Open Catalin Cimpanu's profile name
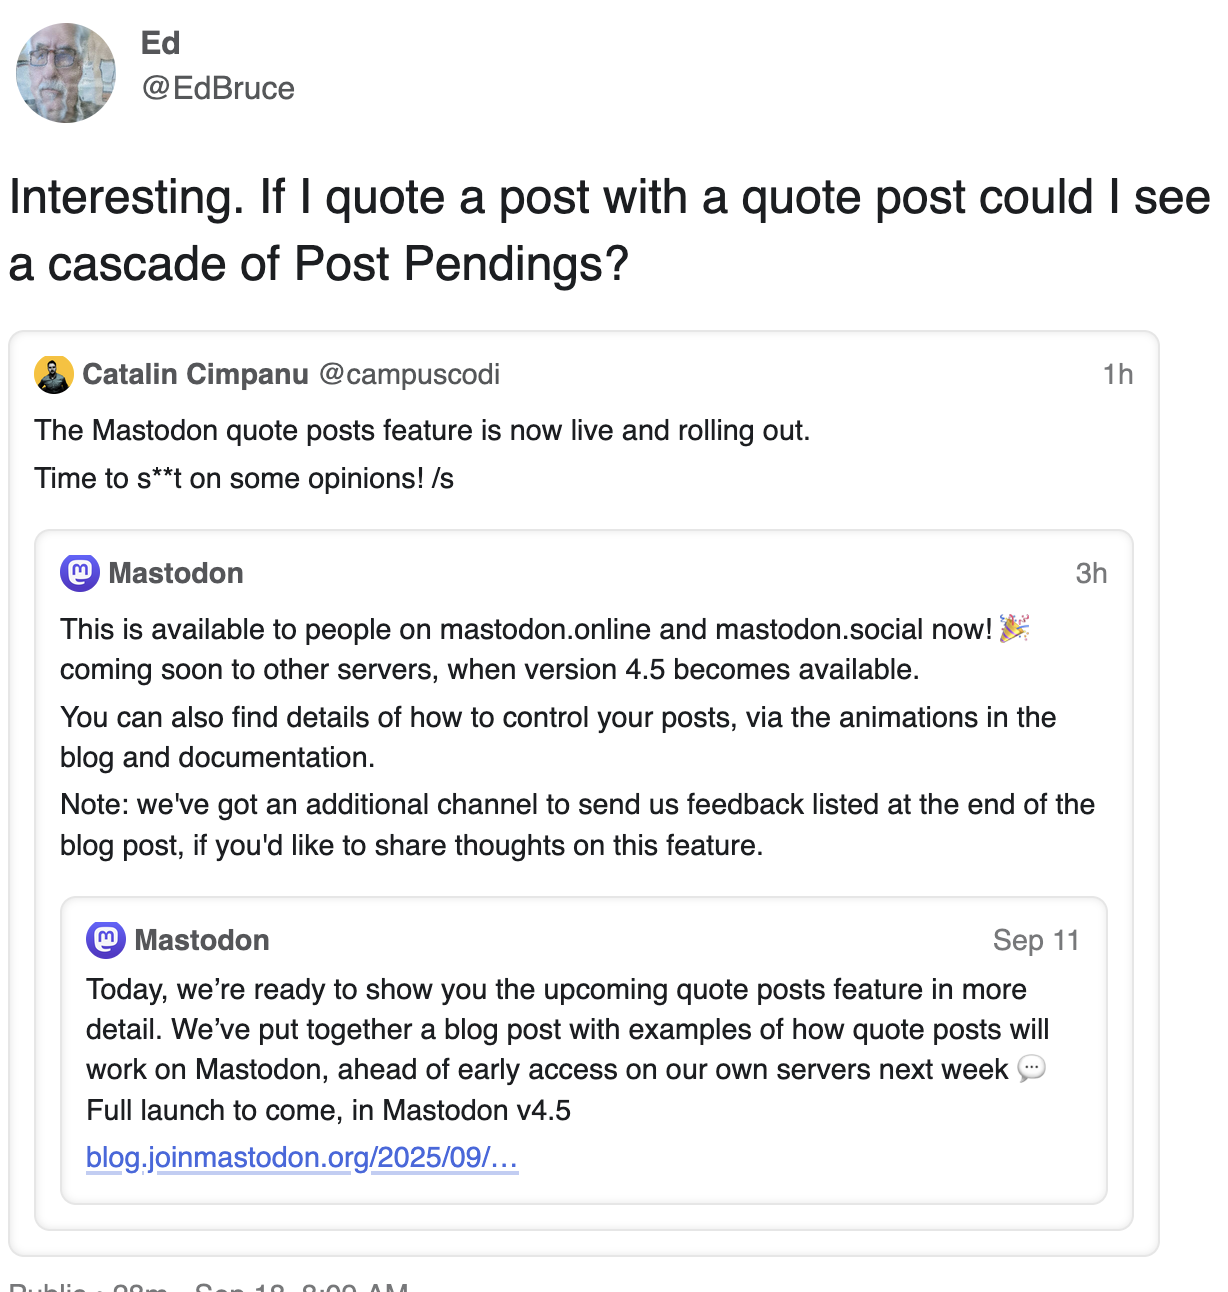The width and height of the screenshot is (1228, 1292). click(195, 374)
